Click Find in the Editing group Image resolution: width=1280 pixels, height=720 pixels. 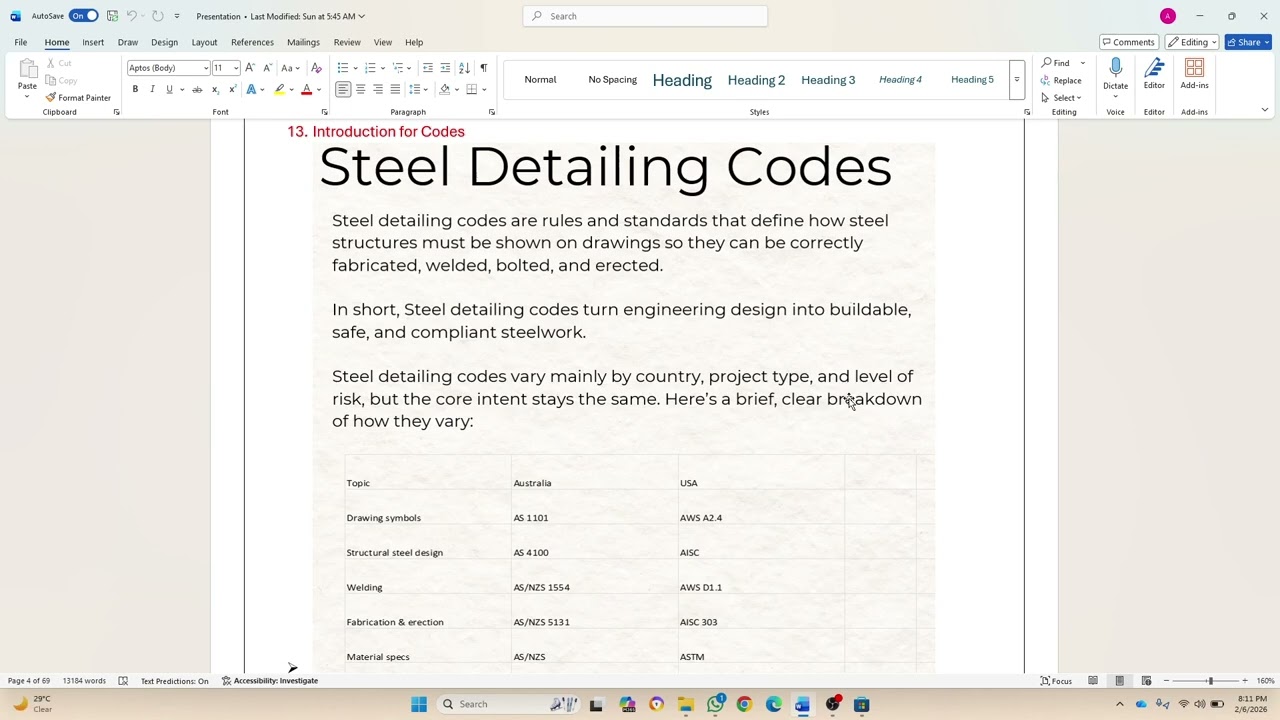(1056, 63)
